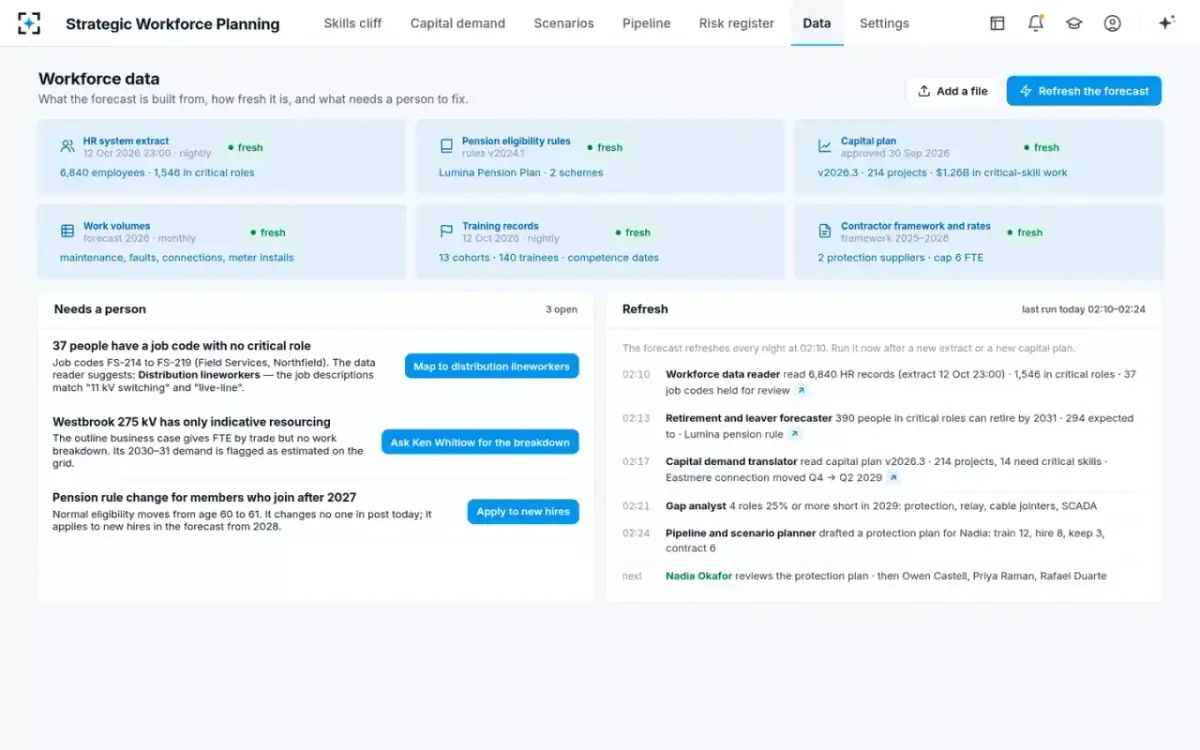Click "6,840 employees · 1,546 in critical roles"

point(157,173)
